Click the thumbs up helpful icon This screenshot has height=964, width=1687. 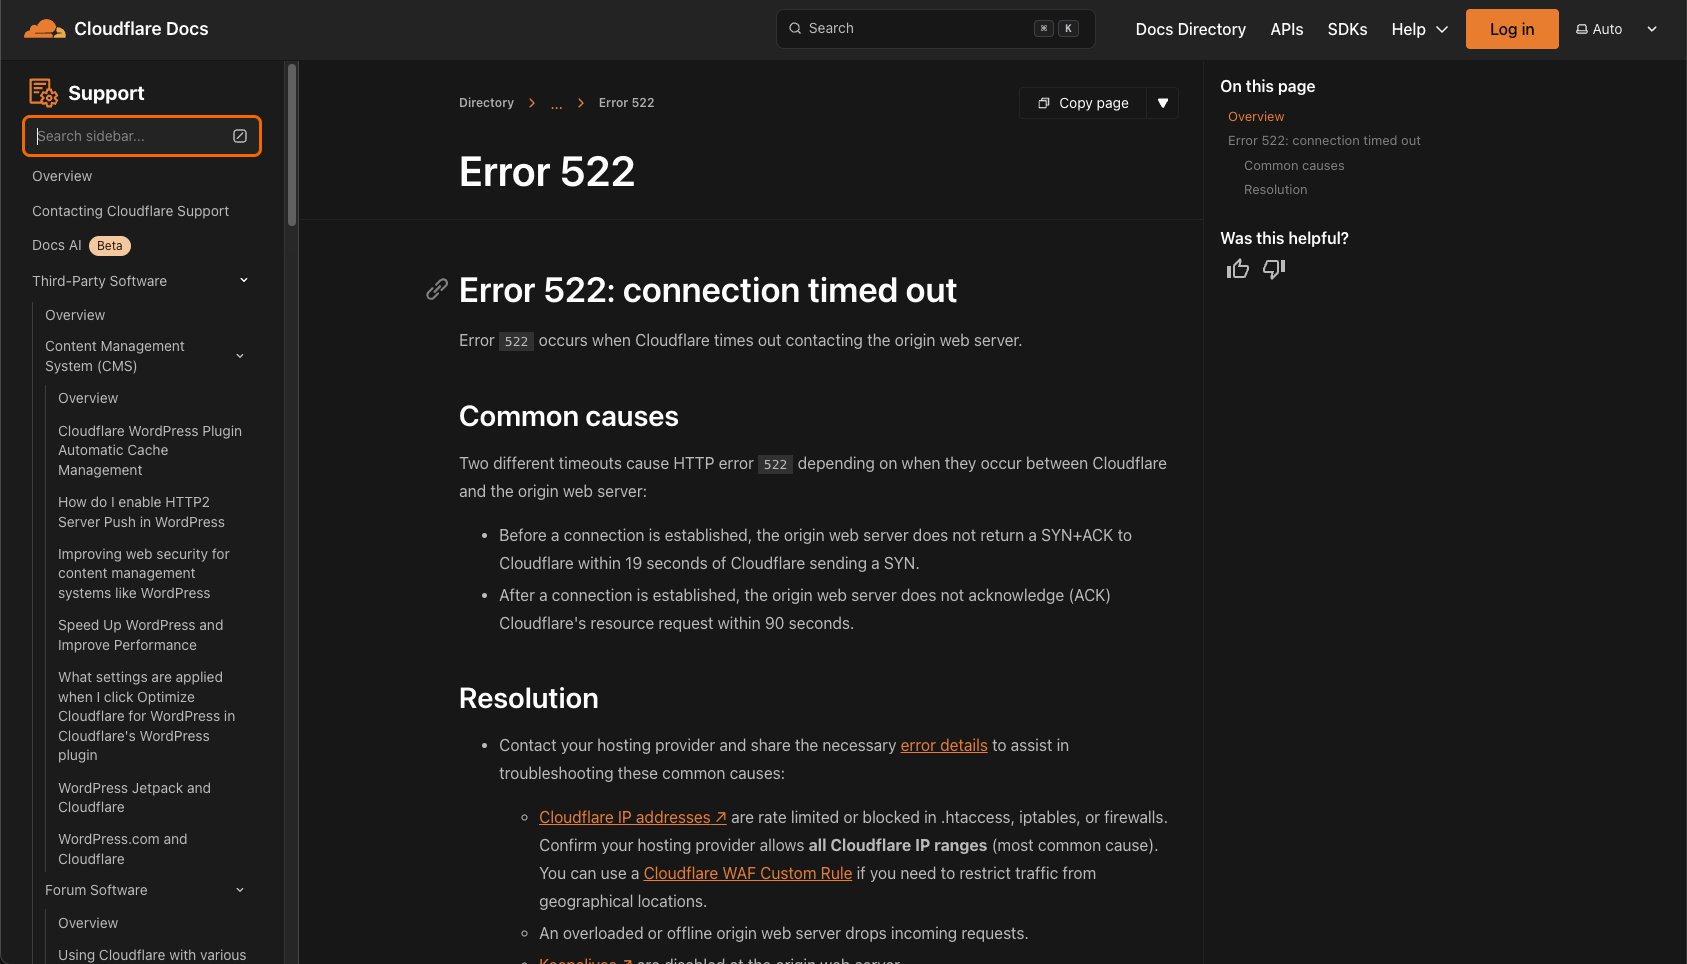pos(1238,269)
